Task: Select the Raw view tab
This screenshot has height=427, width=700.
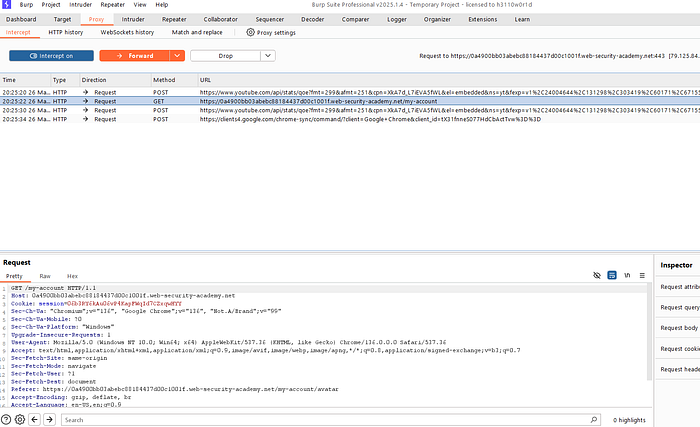Action: [45, 276]
